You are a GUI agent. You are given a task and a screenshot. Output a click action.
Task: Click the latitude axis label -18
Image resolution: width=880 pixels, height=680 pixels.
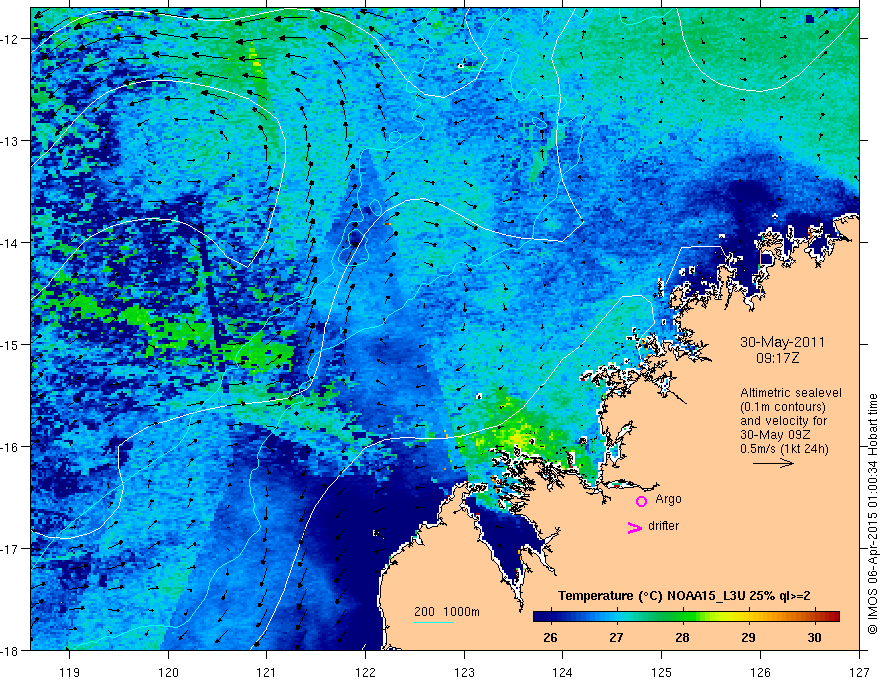10,651
